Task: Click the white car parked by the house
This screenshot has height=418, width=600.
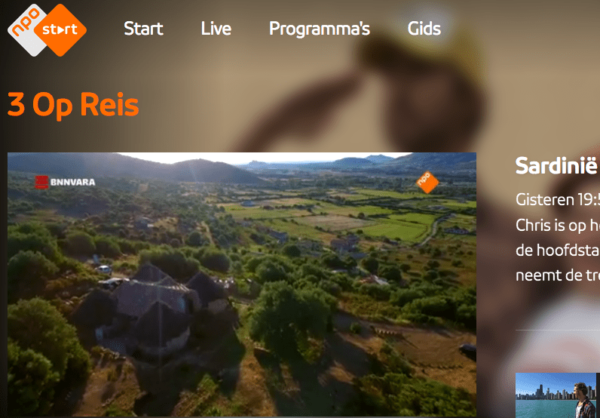Action: pyautogui.click(x=104, y=269)
